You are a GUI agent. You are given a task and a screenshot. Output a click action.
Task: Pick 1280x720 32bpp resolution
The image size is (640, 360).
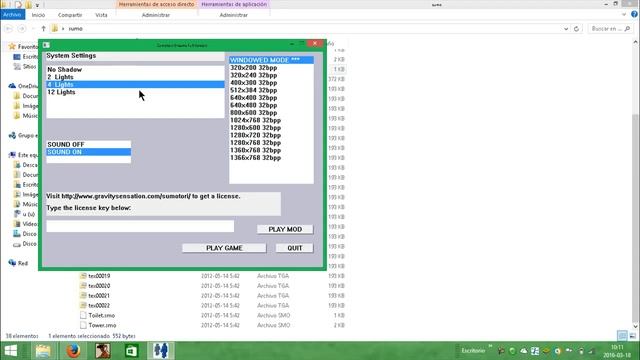pyautogui.click(x=271, y=135)
